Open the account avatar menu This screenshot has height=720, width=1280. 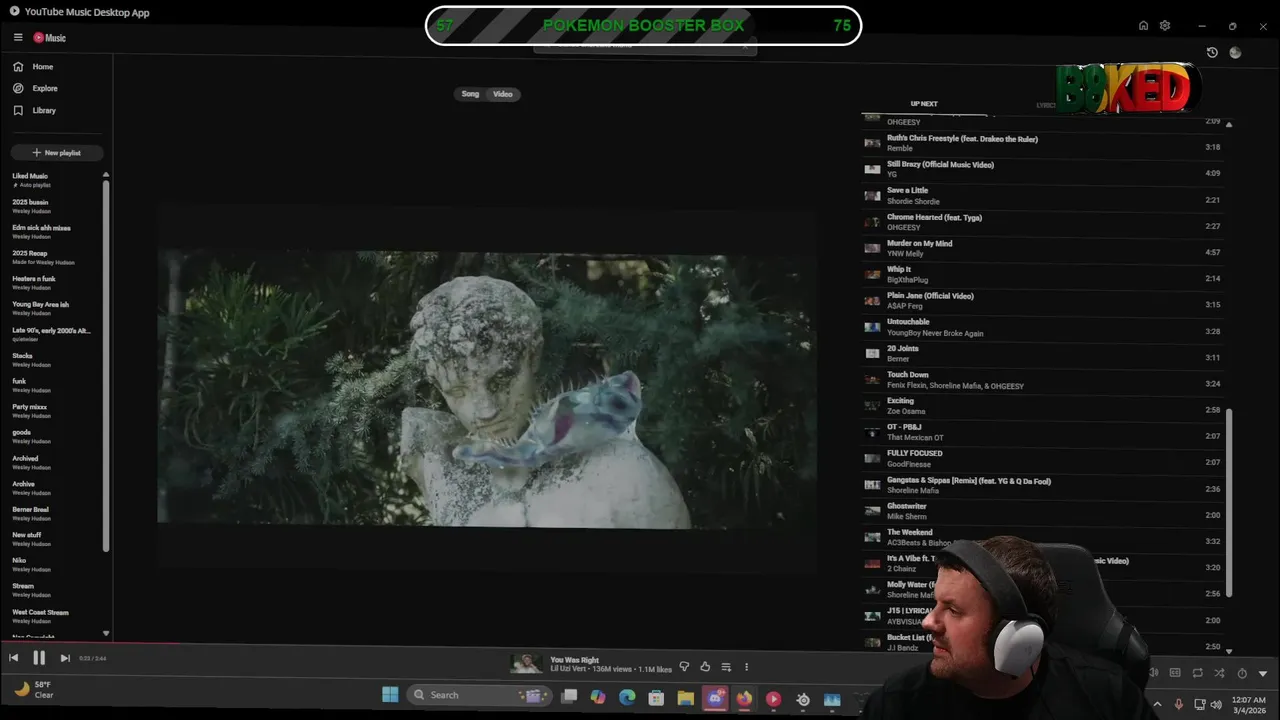1235,53
